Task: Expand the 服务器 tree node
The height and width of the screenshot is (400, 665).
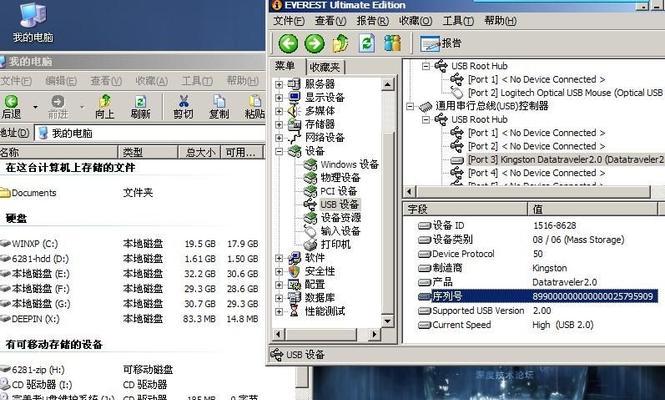Action: pyautogui.click(x=279, y=84)
